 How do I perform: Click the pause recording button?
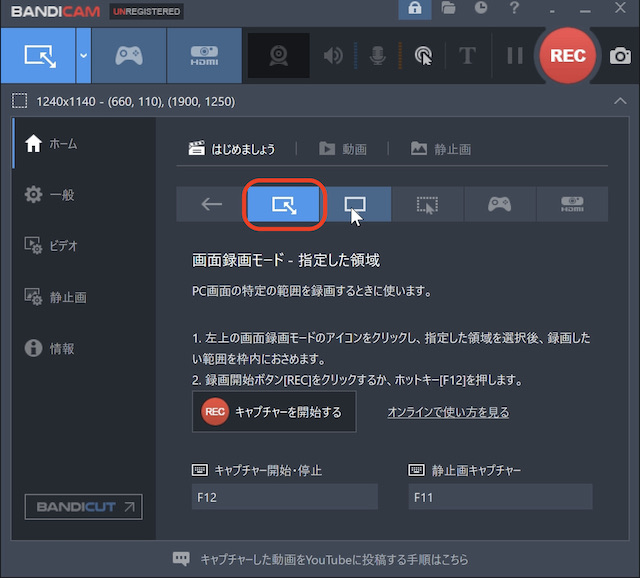click(x=515, y=56)
